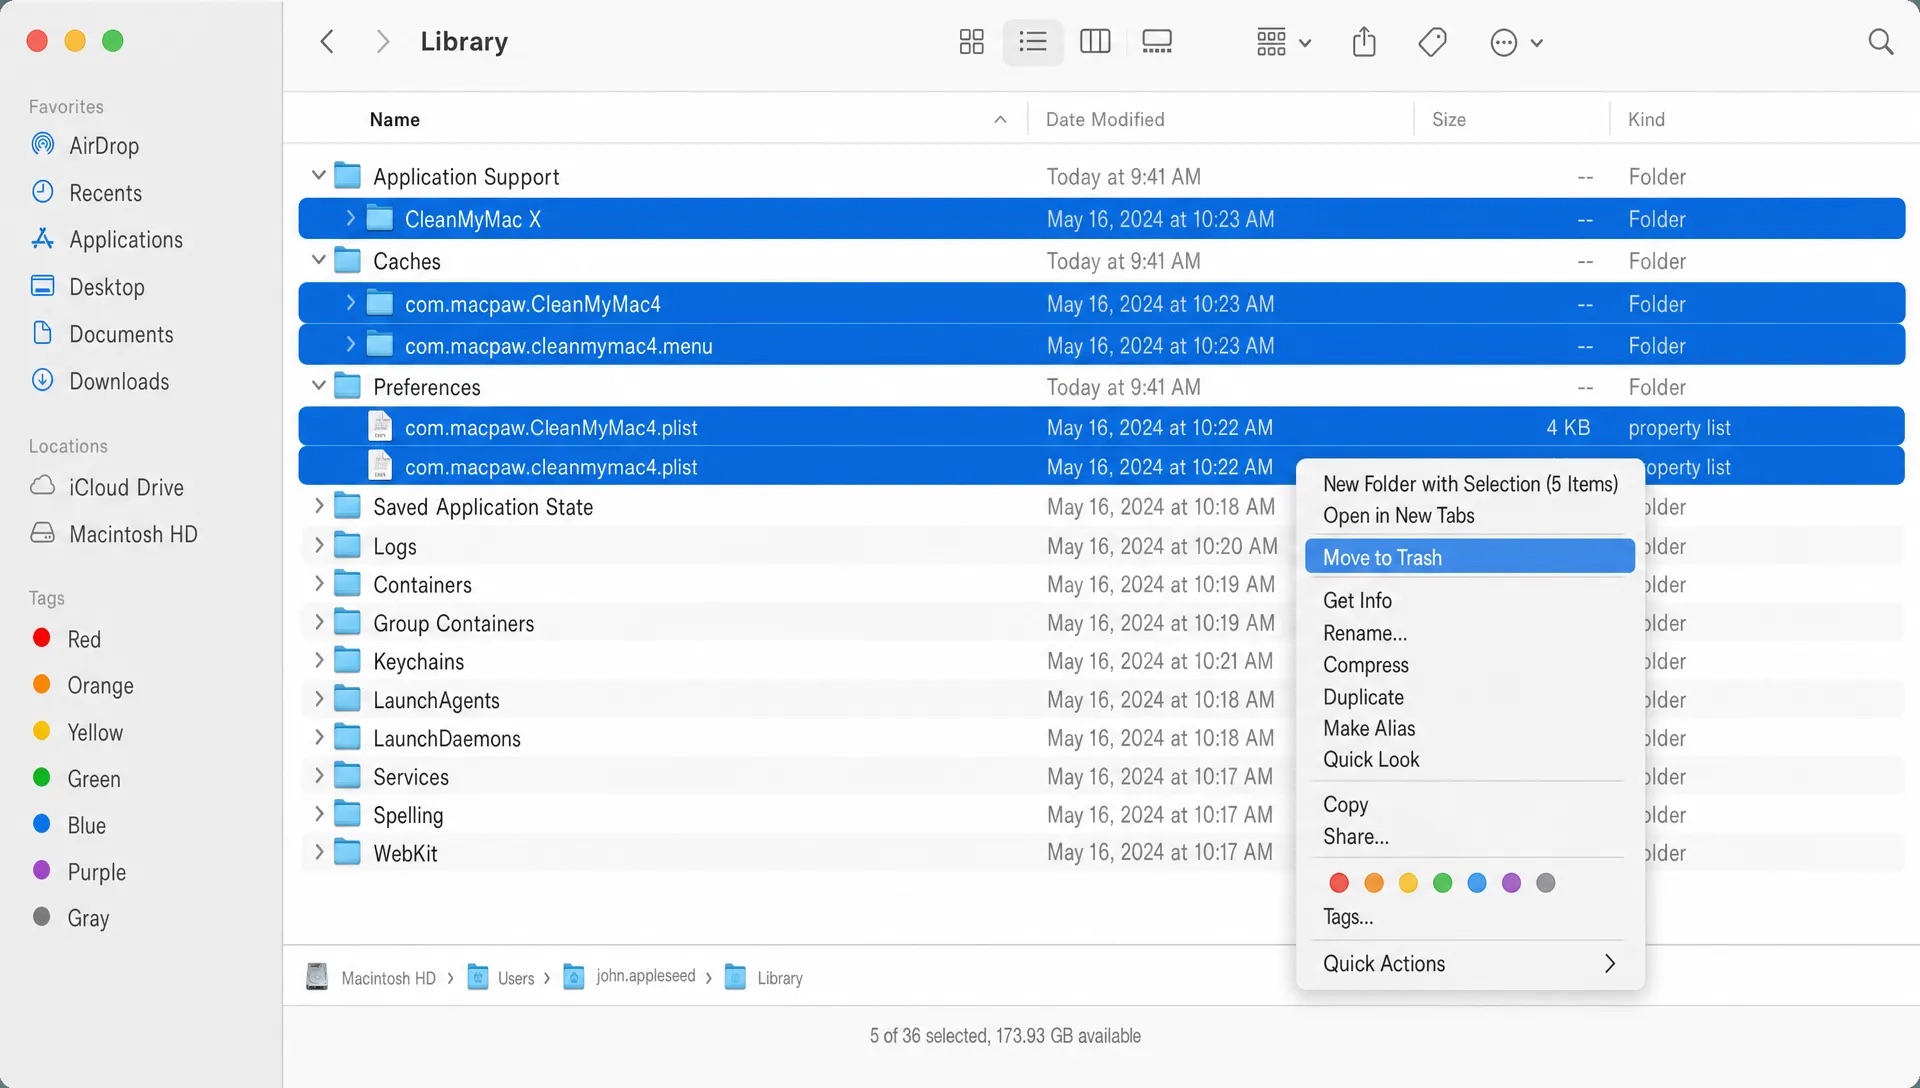Apply purple tag in context menu

click(1511, 883)
